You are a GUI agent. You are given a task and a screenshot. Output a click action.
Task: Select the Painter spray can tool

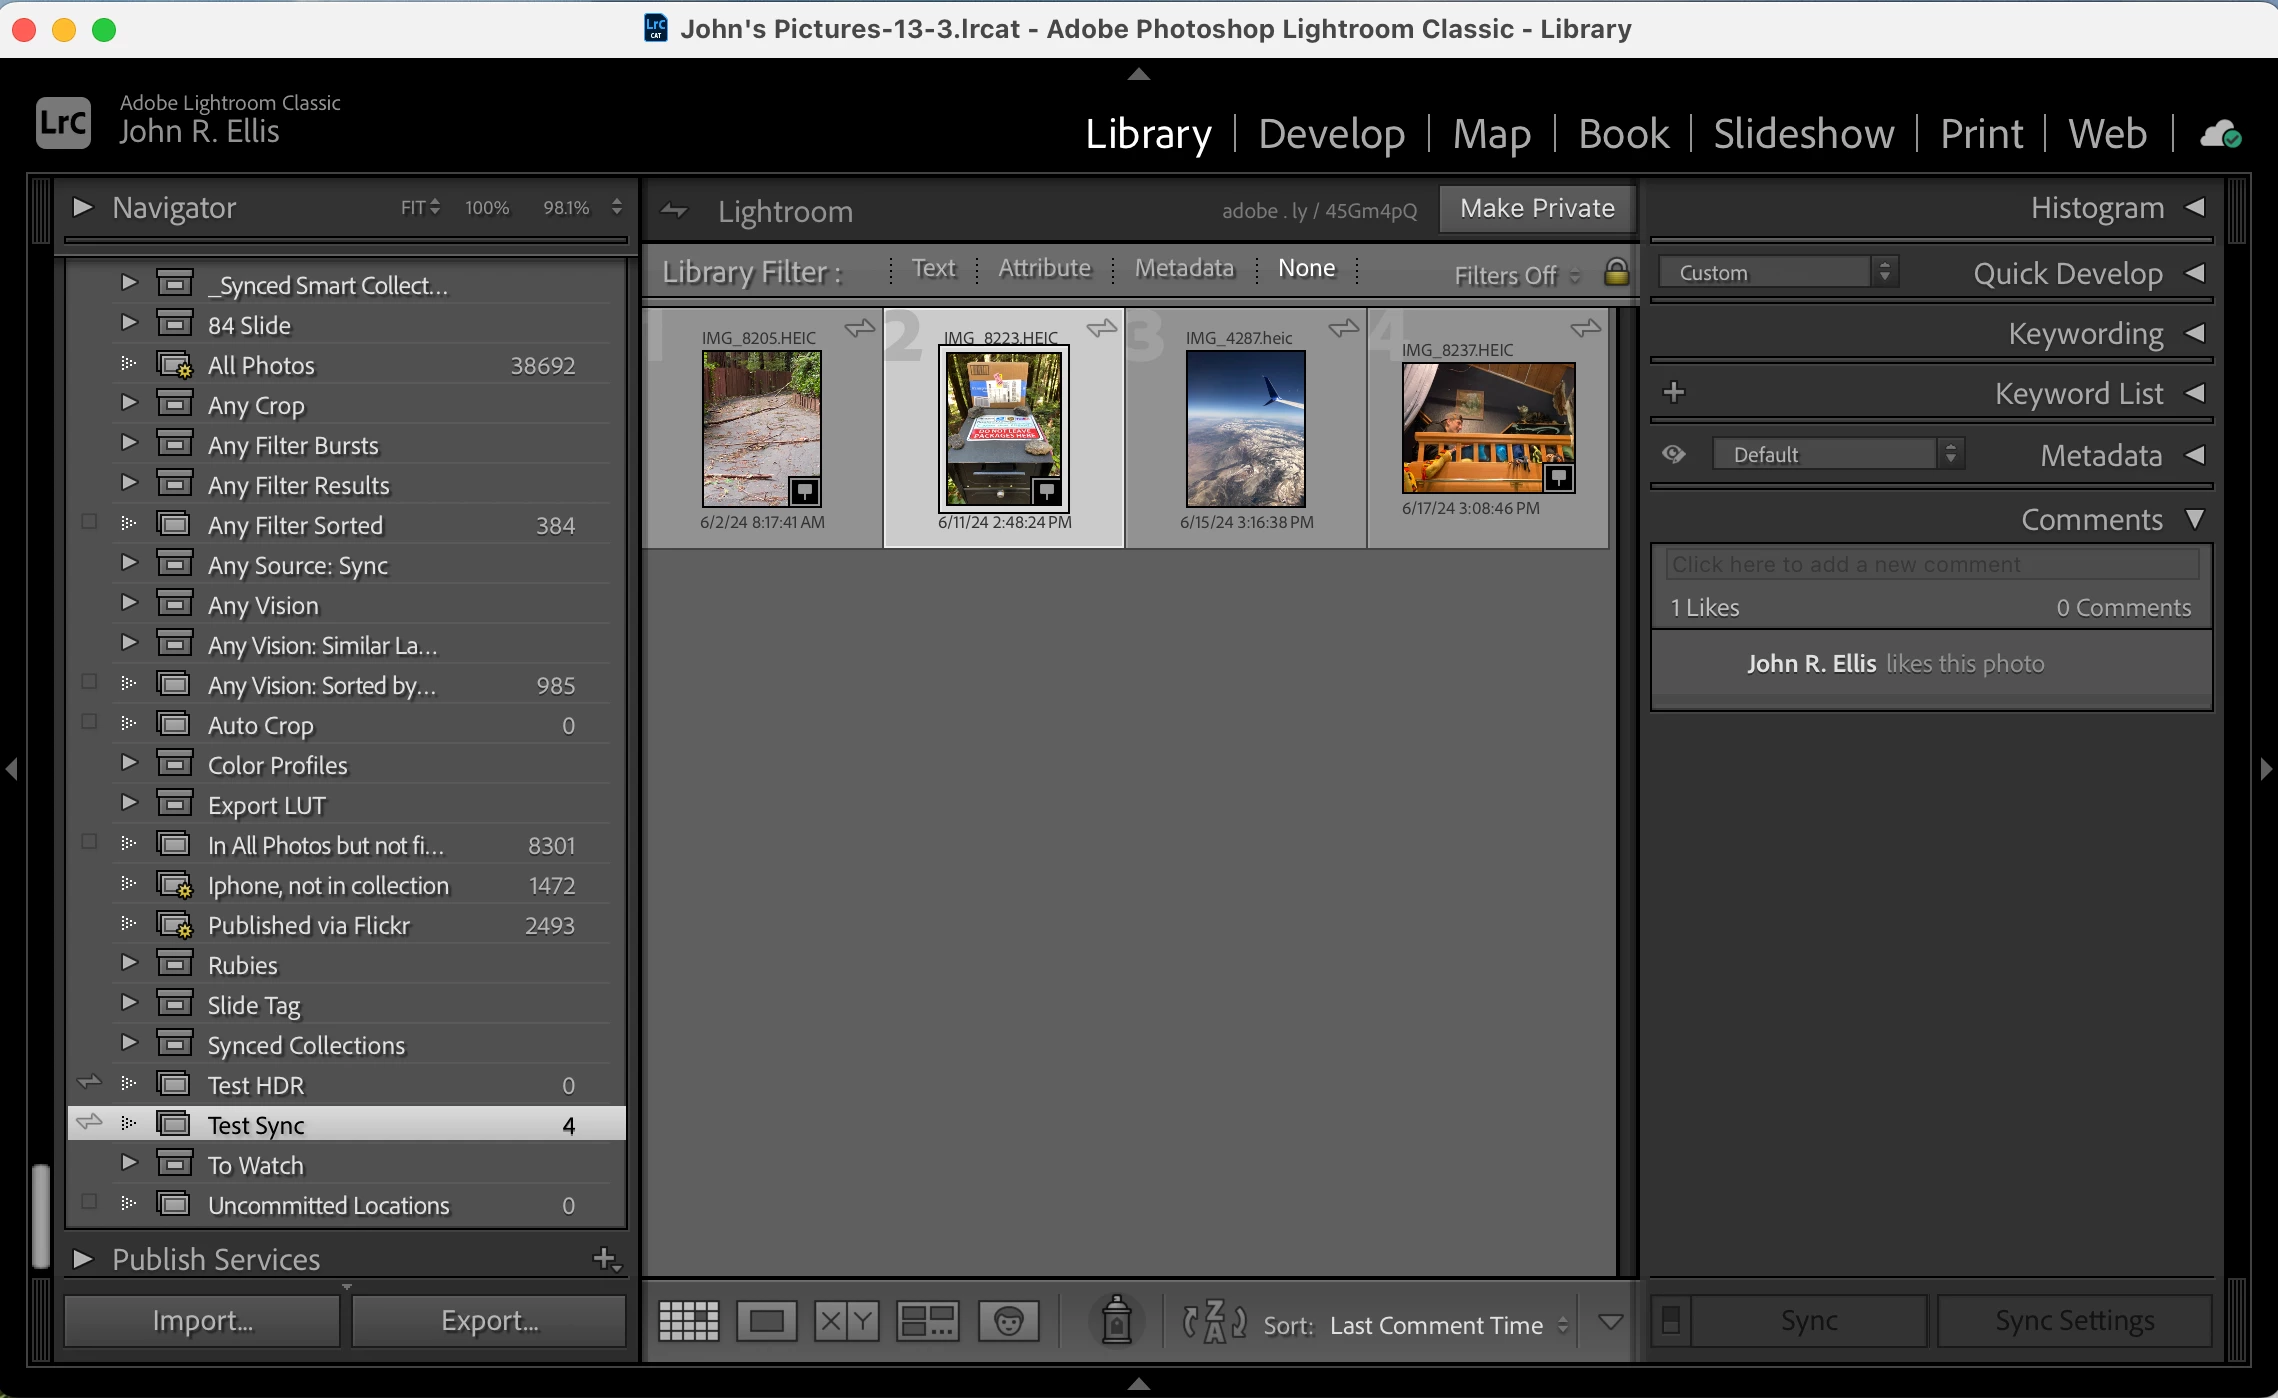click(x=1116, y=1322)
